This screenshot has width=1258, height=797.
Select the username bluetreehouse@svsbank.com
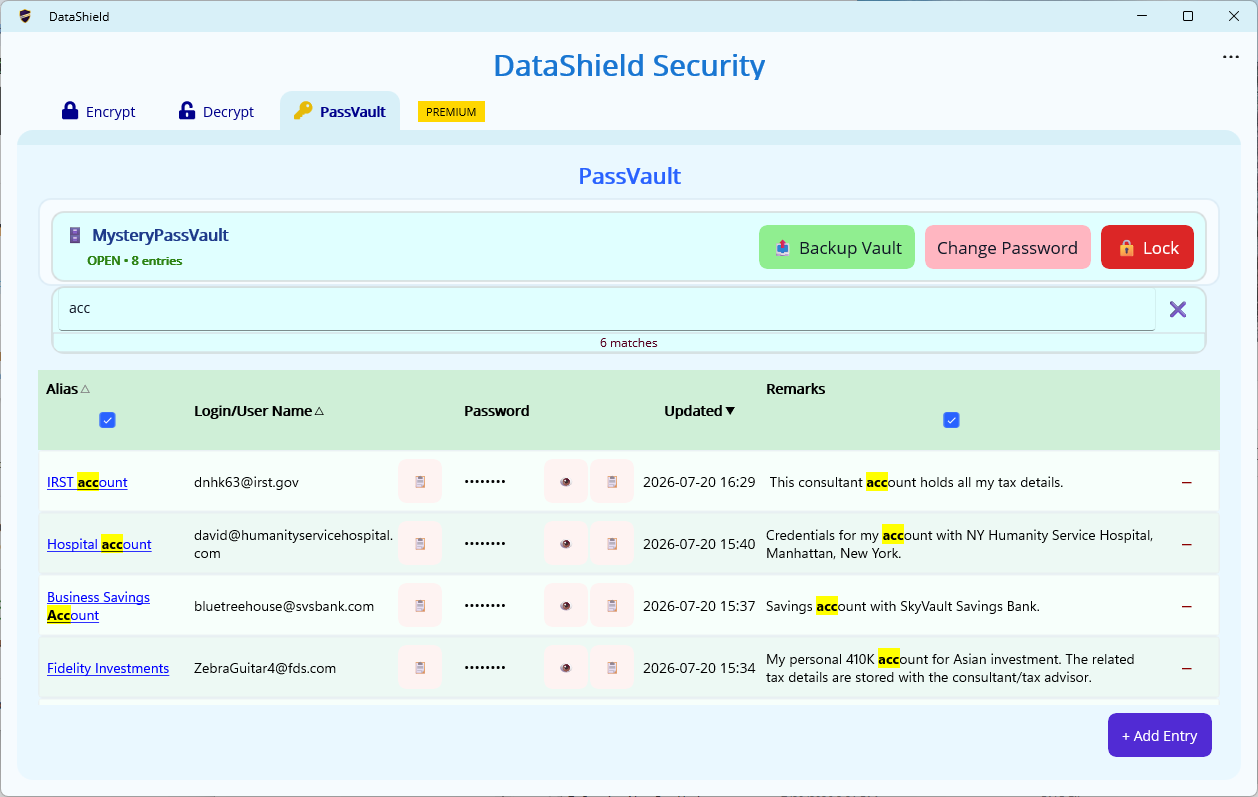[x=284, y=606]
